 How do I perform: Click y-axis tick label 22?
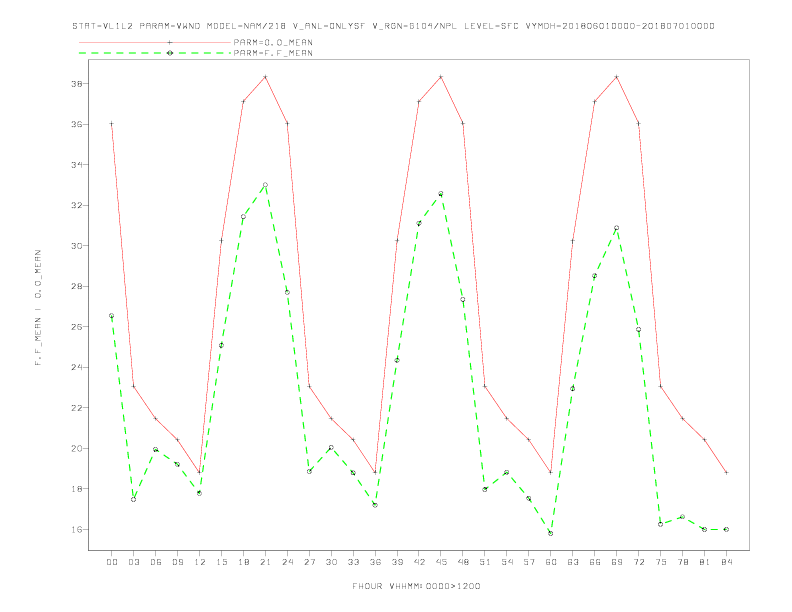point(76,408)
